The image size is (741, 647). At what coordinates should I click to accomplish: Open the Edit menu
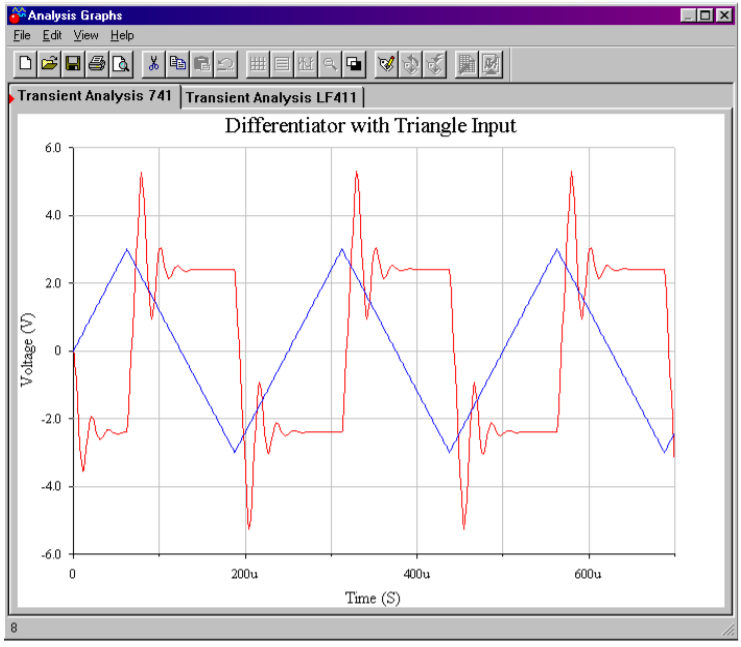[x=52, y=35]
